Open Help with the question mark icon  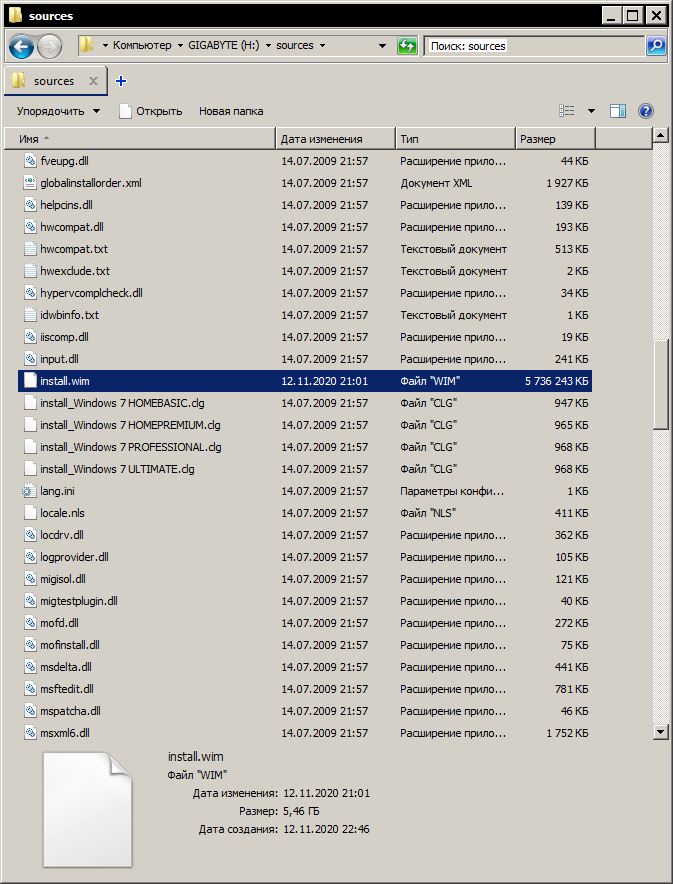pyautogui.click(x=646, y=111)
